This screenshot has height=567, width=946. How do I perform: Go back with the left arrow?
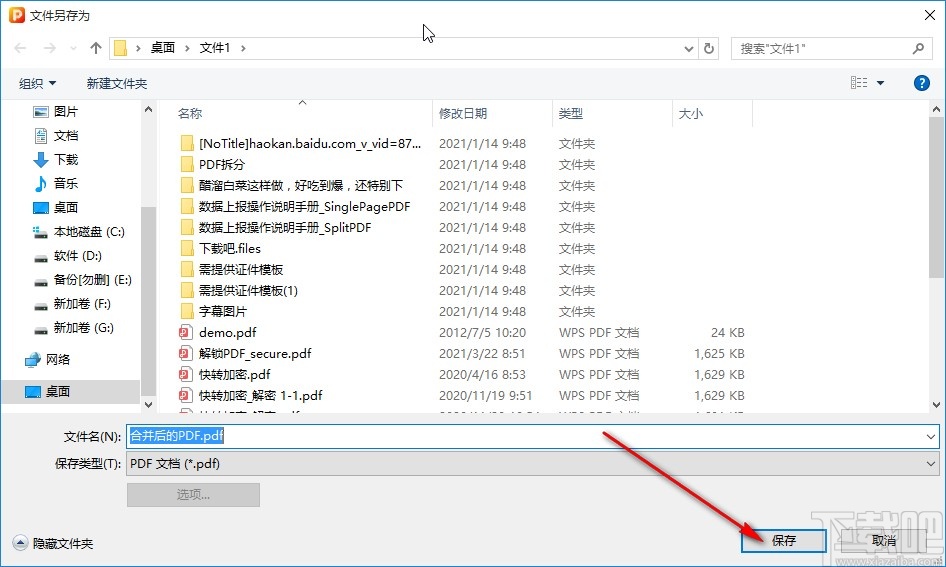20,48
